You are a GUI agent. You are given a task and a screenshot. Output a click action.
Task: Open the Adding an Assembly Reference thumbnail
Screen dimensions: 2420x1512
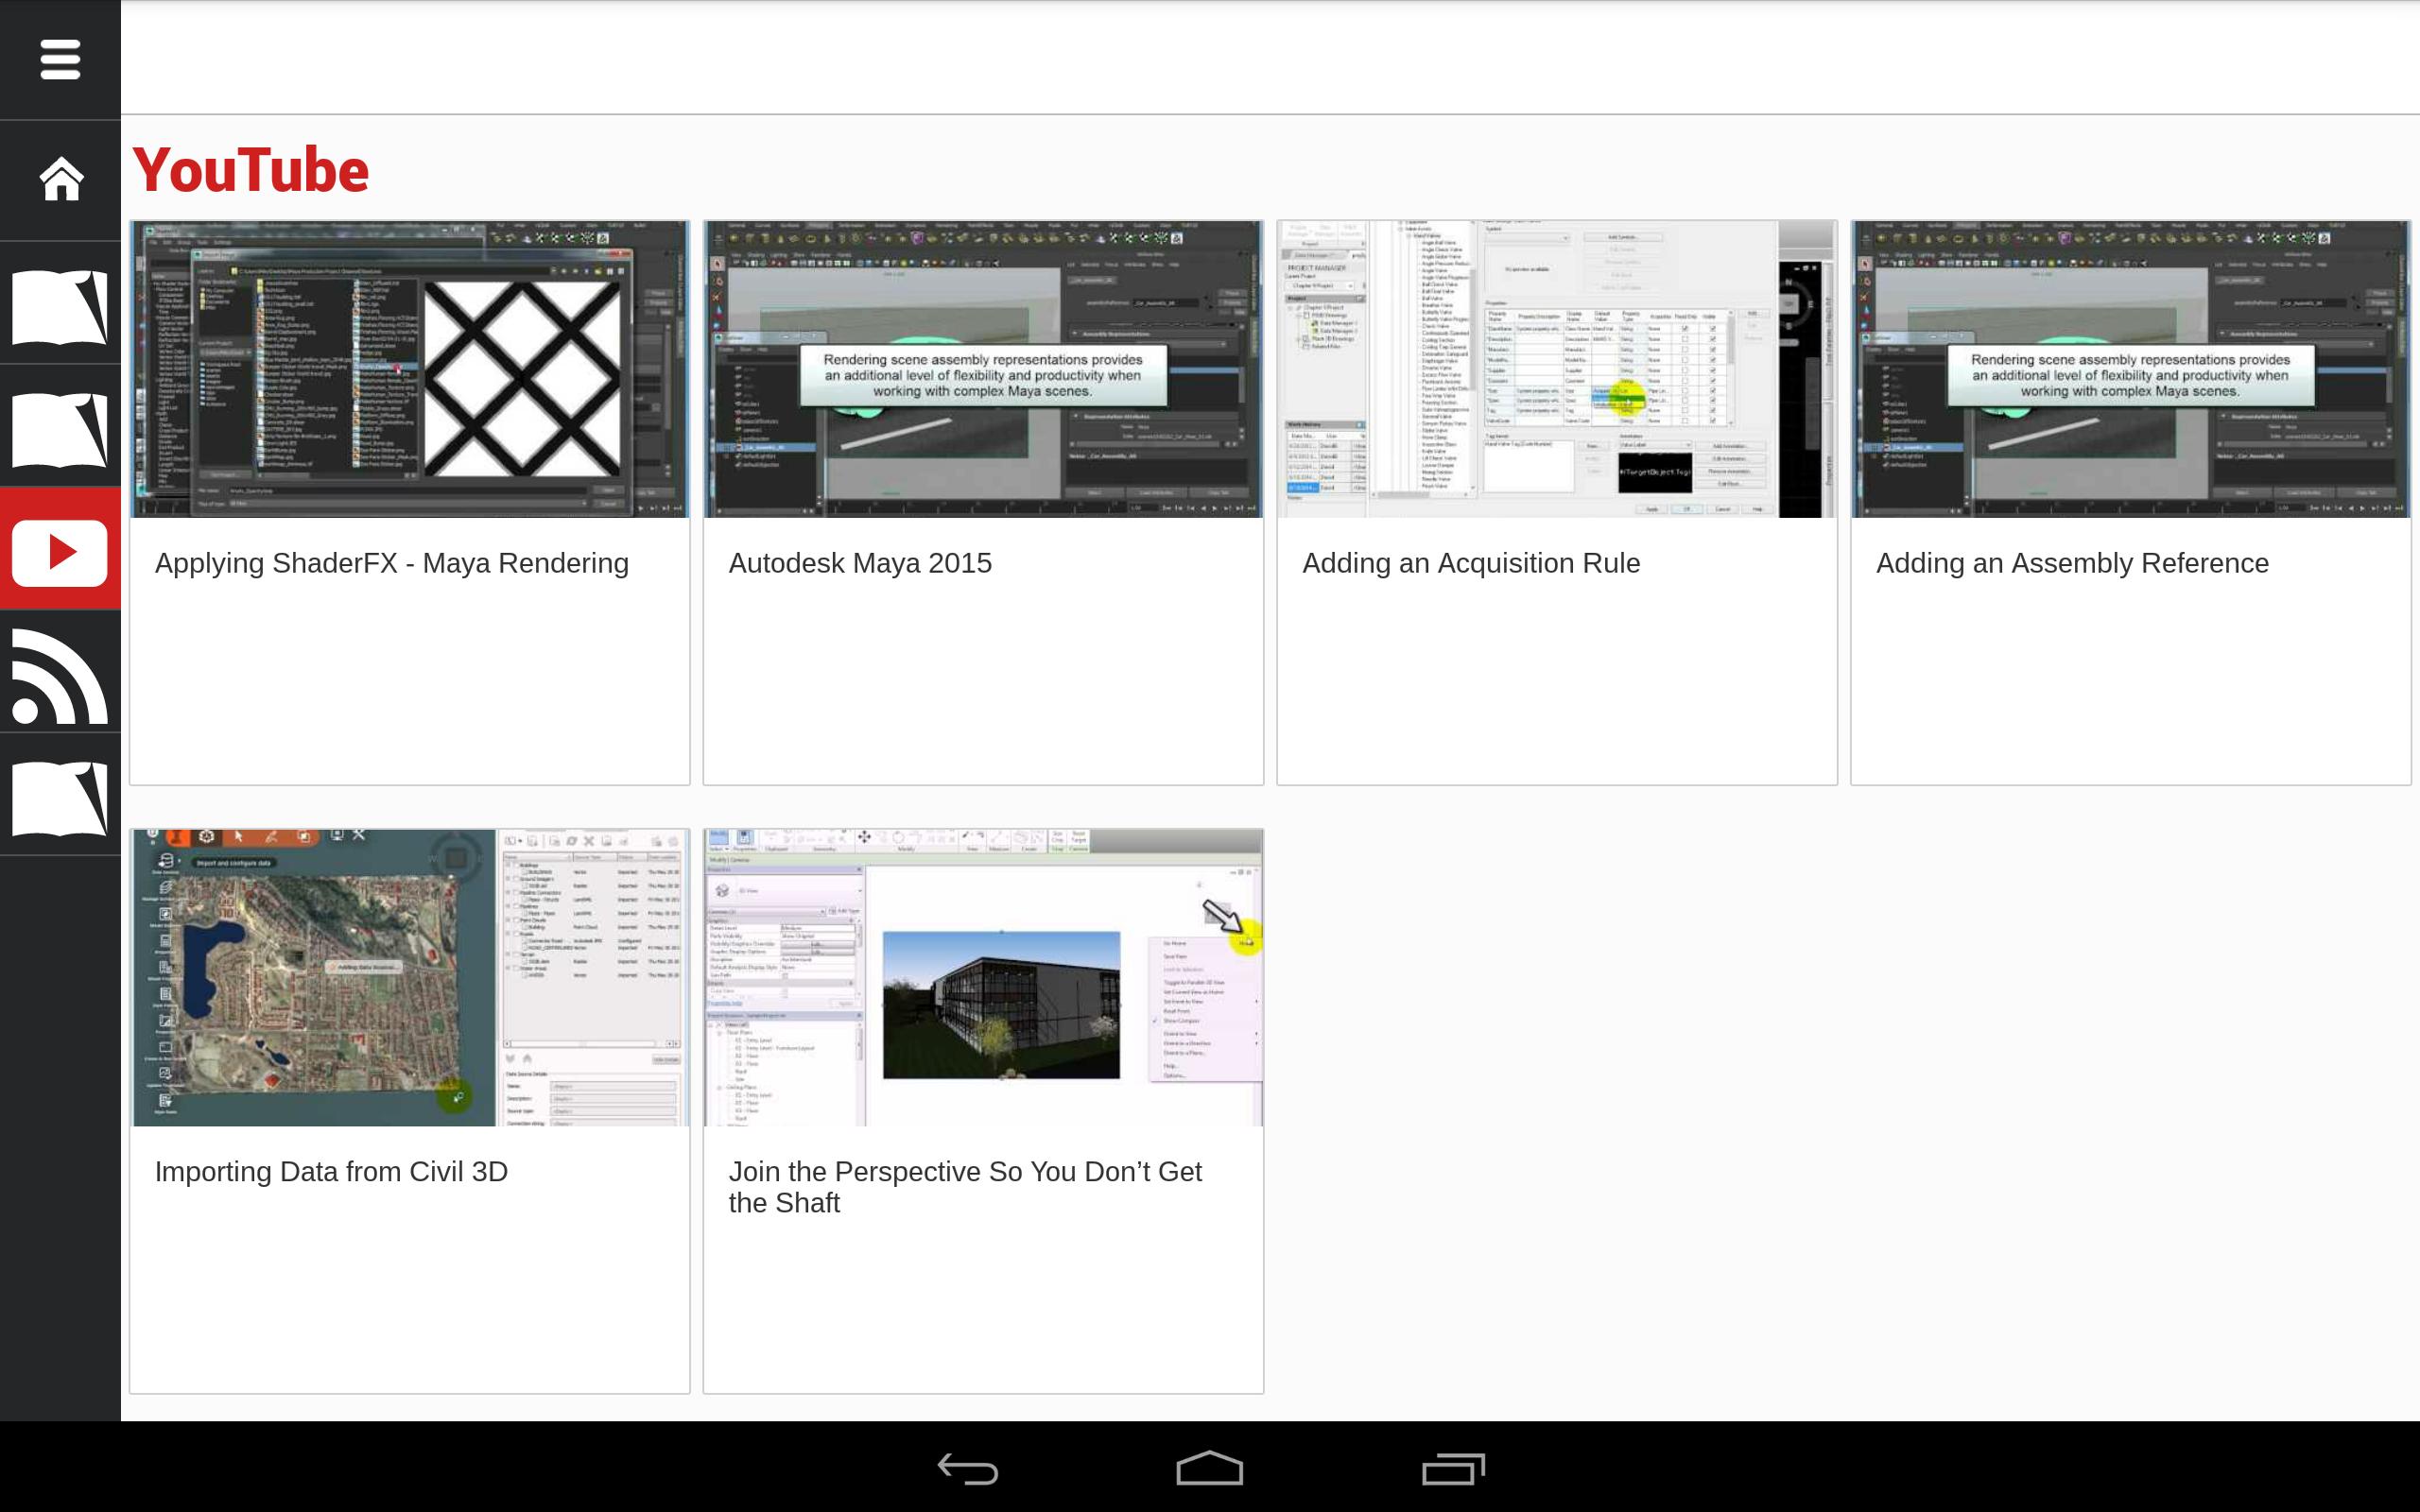pyautogui.click(x=2130, y=369)
